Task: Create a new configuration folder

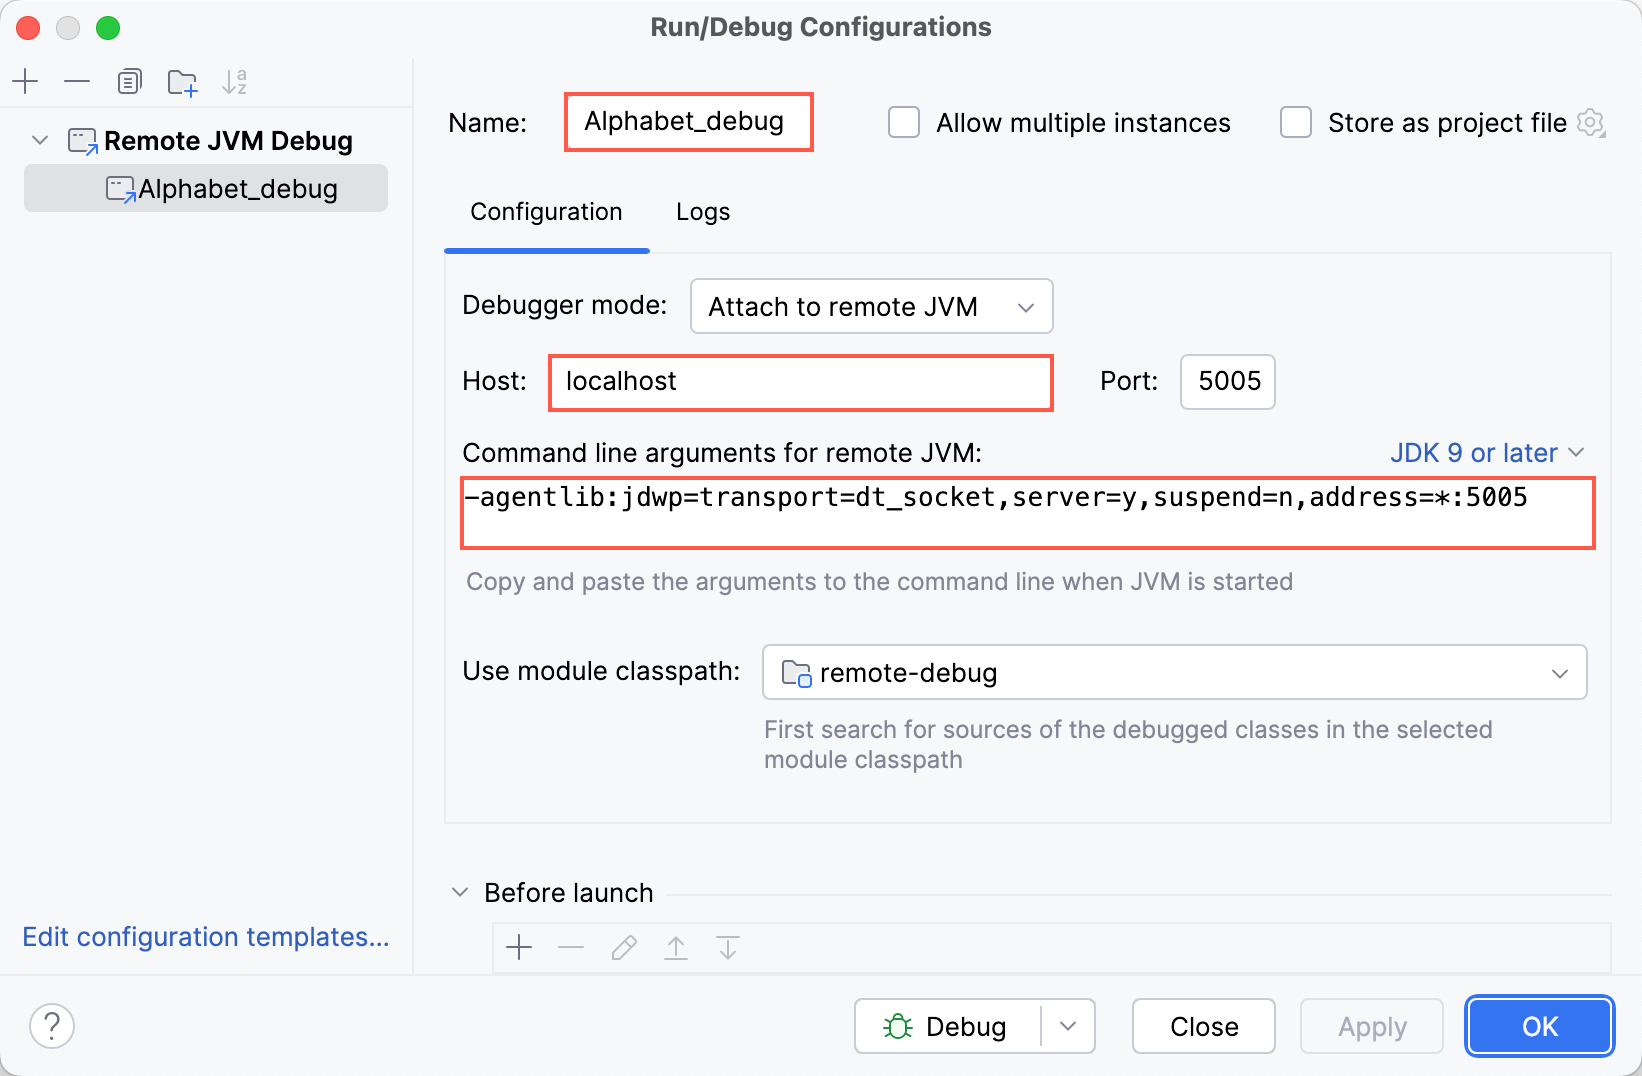Action: coord(182,81)
